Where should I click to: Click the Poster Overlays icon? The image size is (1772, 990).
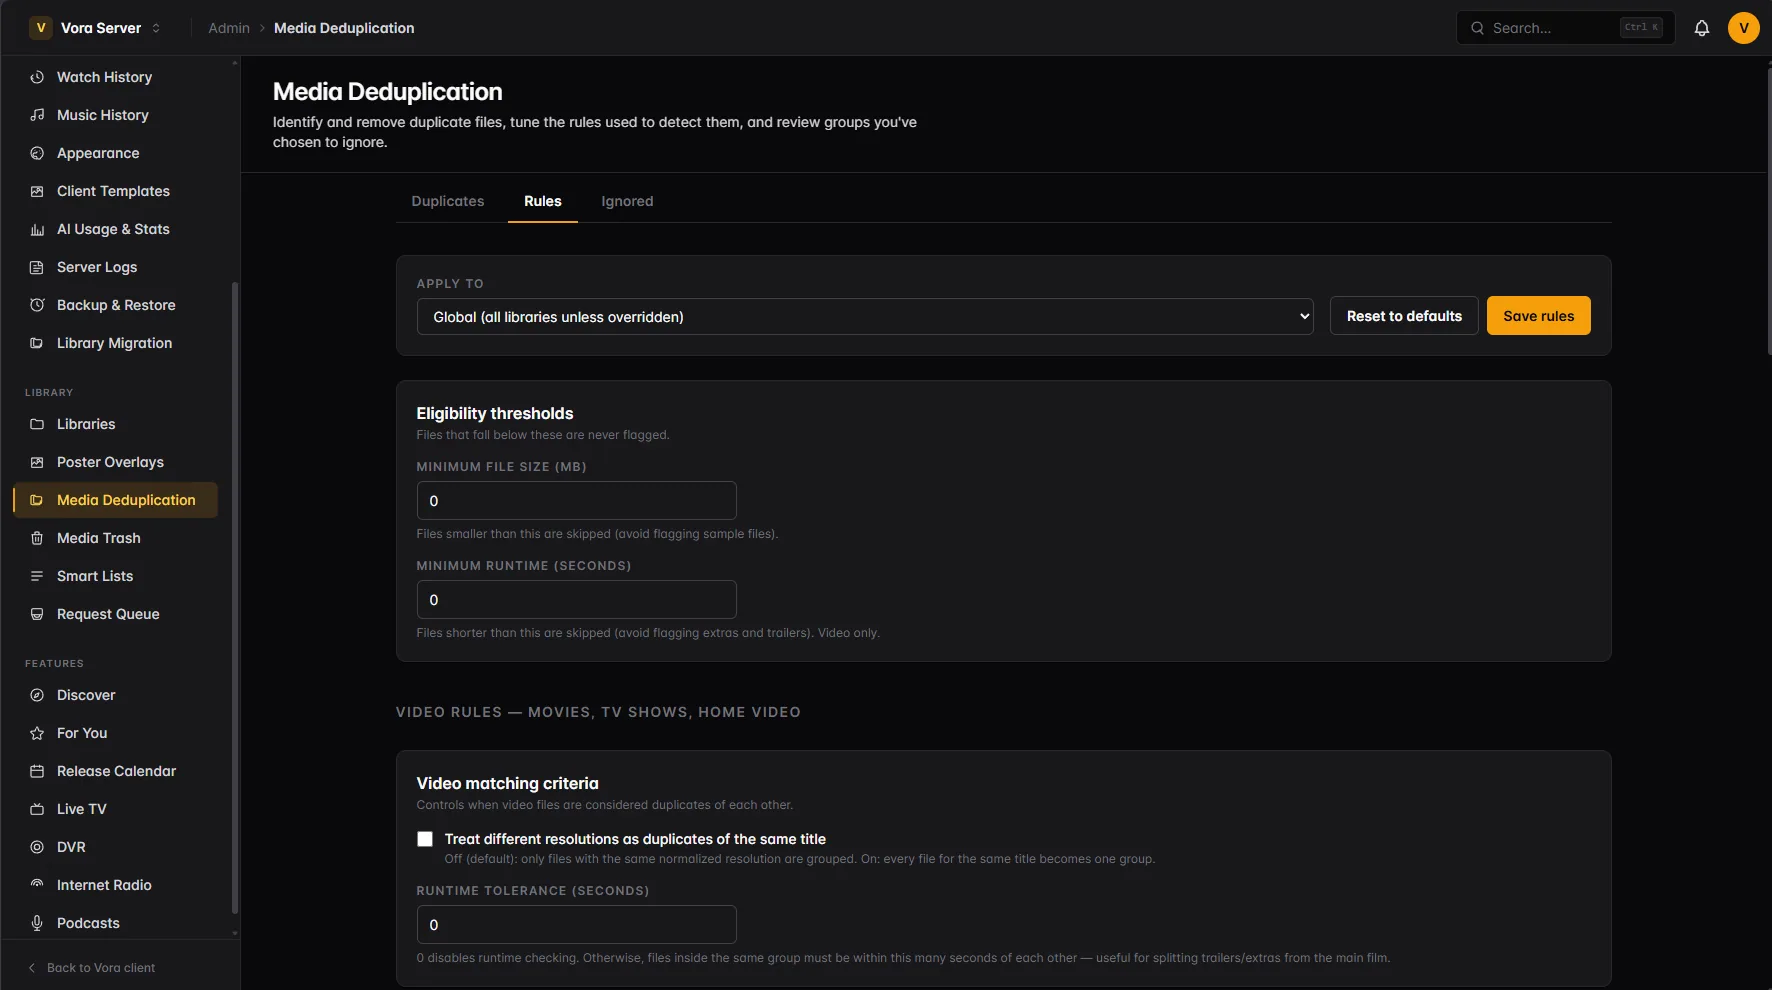(x=37, y=462)
